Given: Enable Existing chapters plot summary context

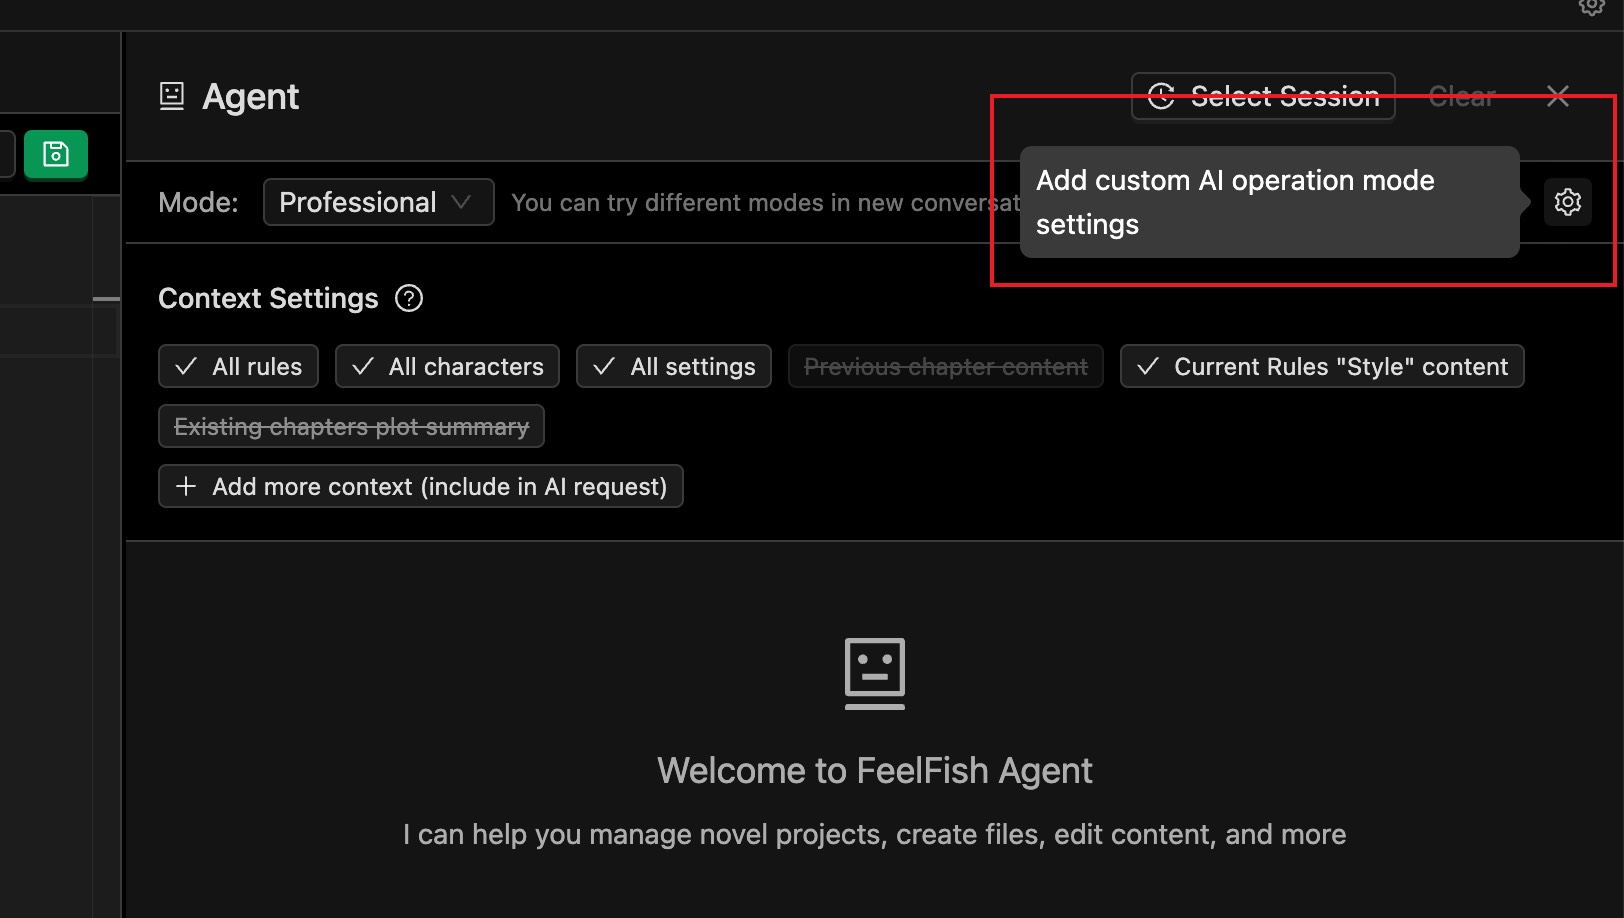Looking at the screenshot, I should point(351,427).
